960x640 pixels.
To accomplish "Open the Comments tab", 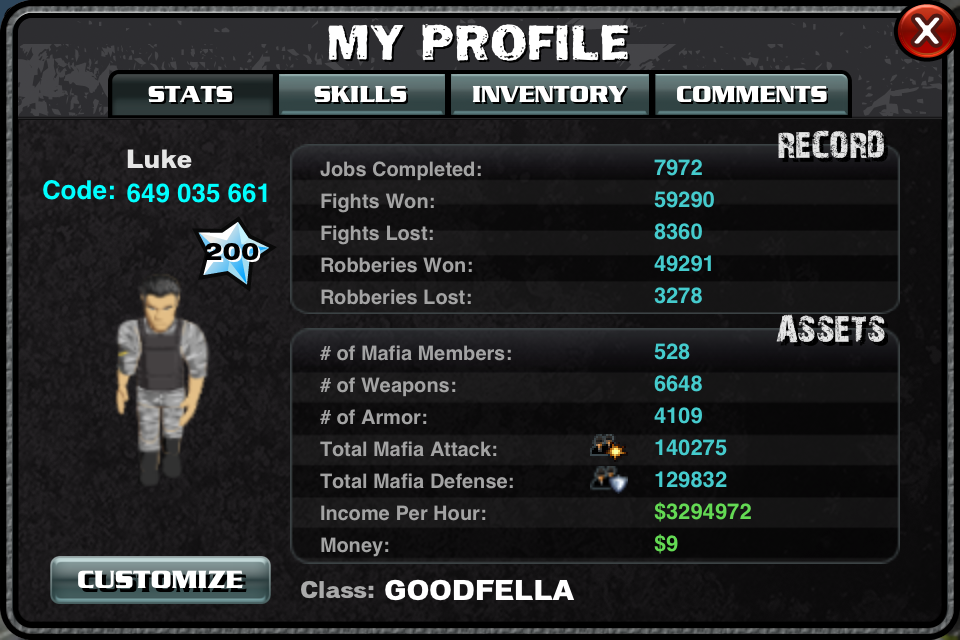I will pyautogui.click(x=751, y=94).
